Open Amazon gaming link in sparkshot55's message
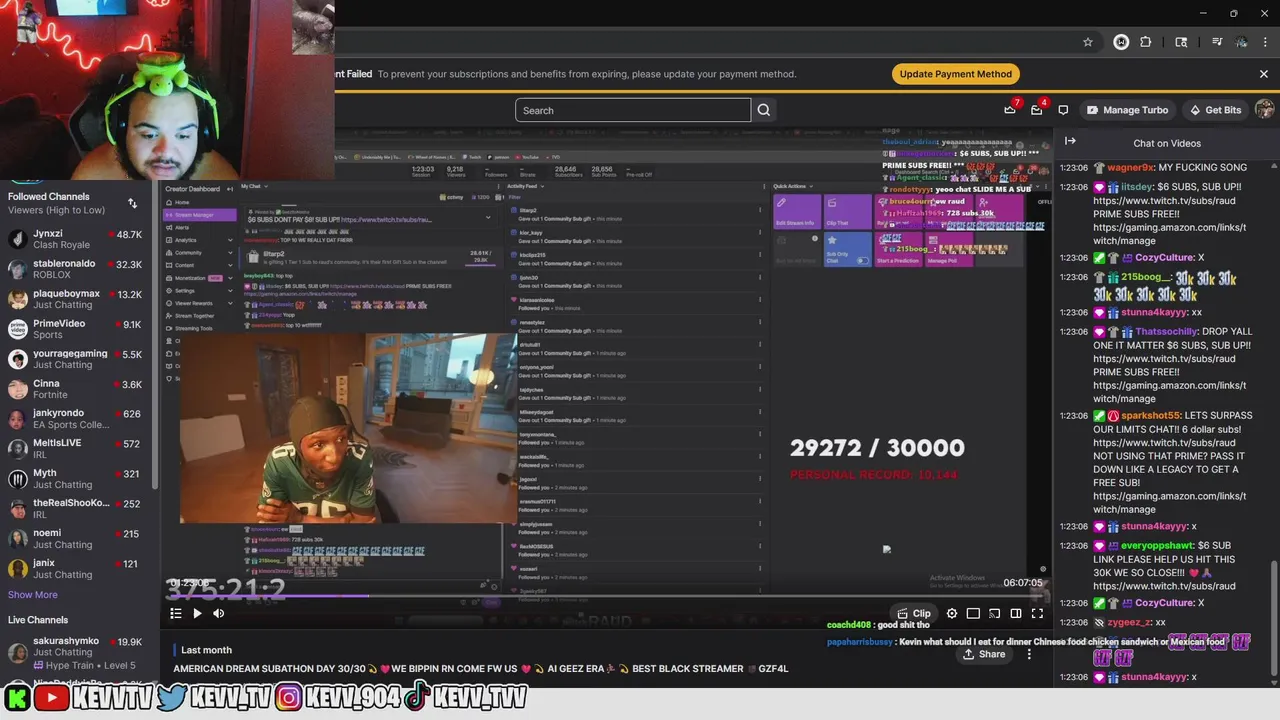This screenshot has height=720, width=1280. point(1169,503)
